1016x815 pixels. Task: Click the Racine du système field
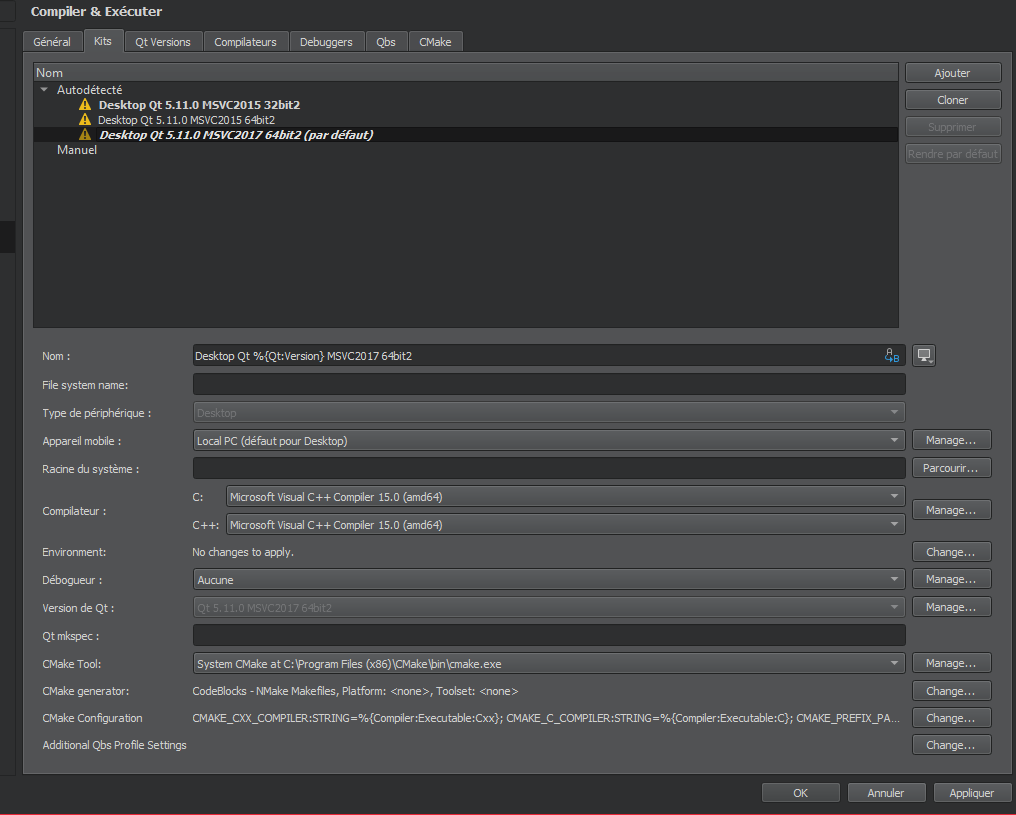click(549, 468)
